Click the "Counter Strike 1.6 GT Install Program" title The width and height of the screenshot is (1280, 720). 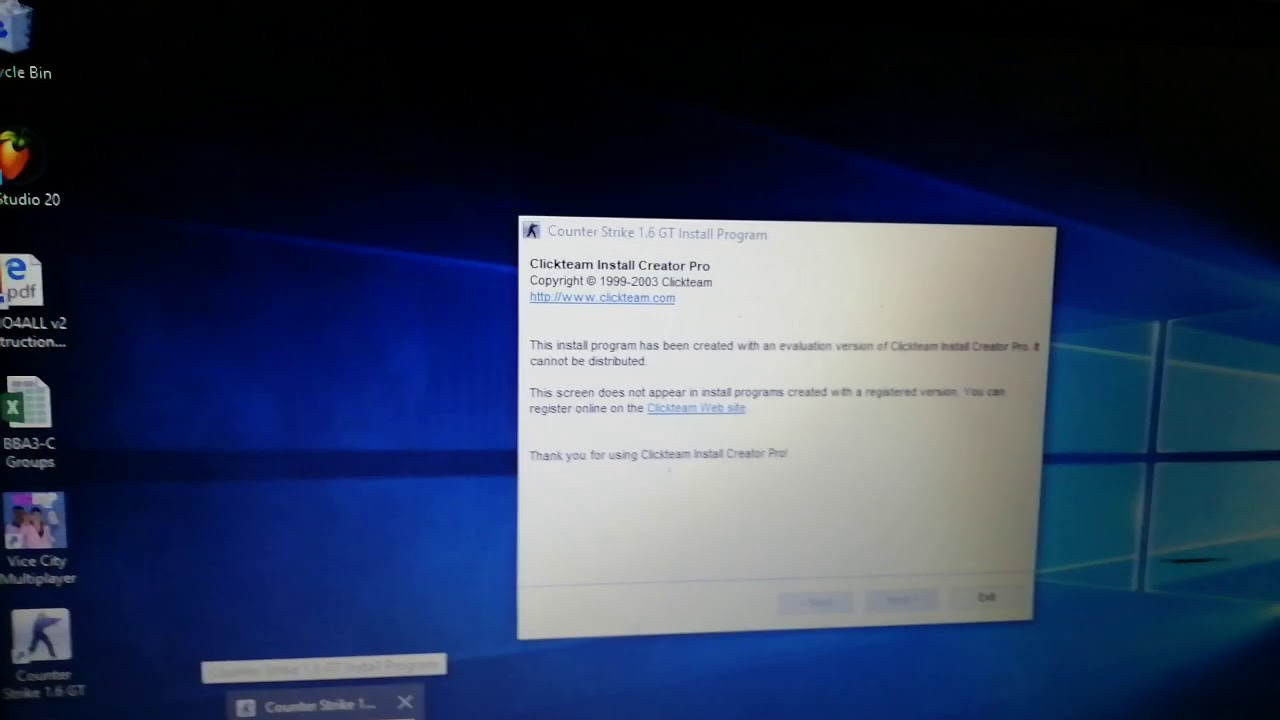657,233
